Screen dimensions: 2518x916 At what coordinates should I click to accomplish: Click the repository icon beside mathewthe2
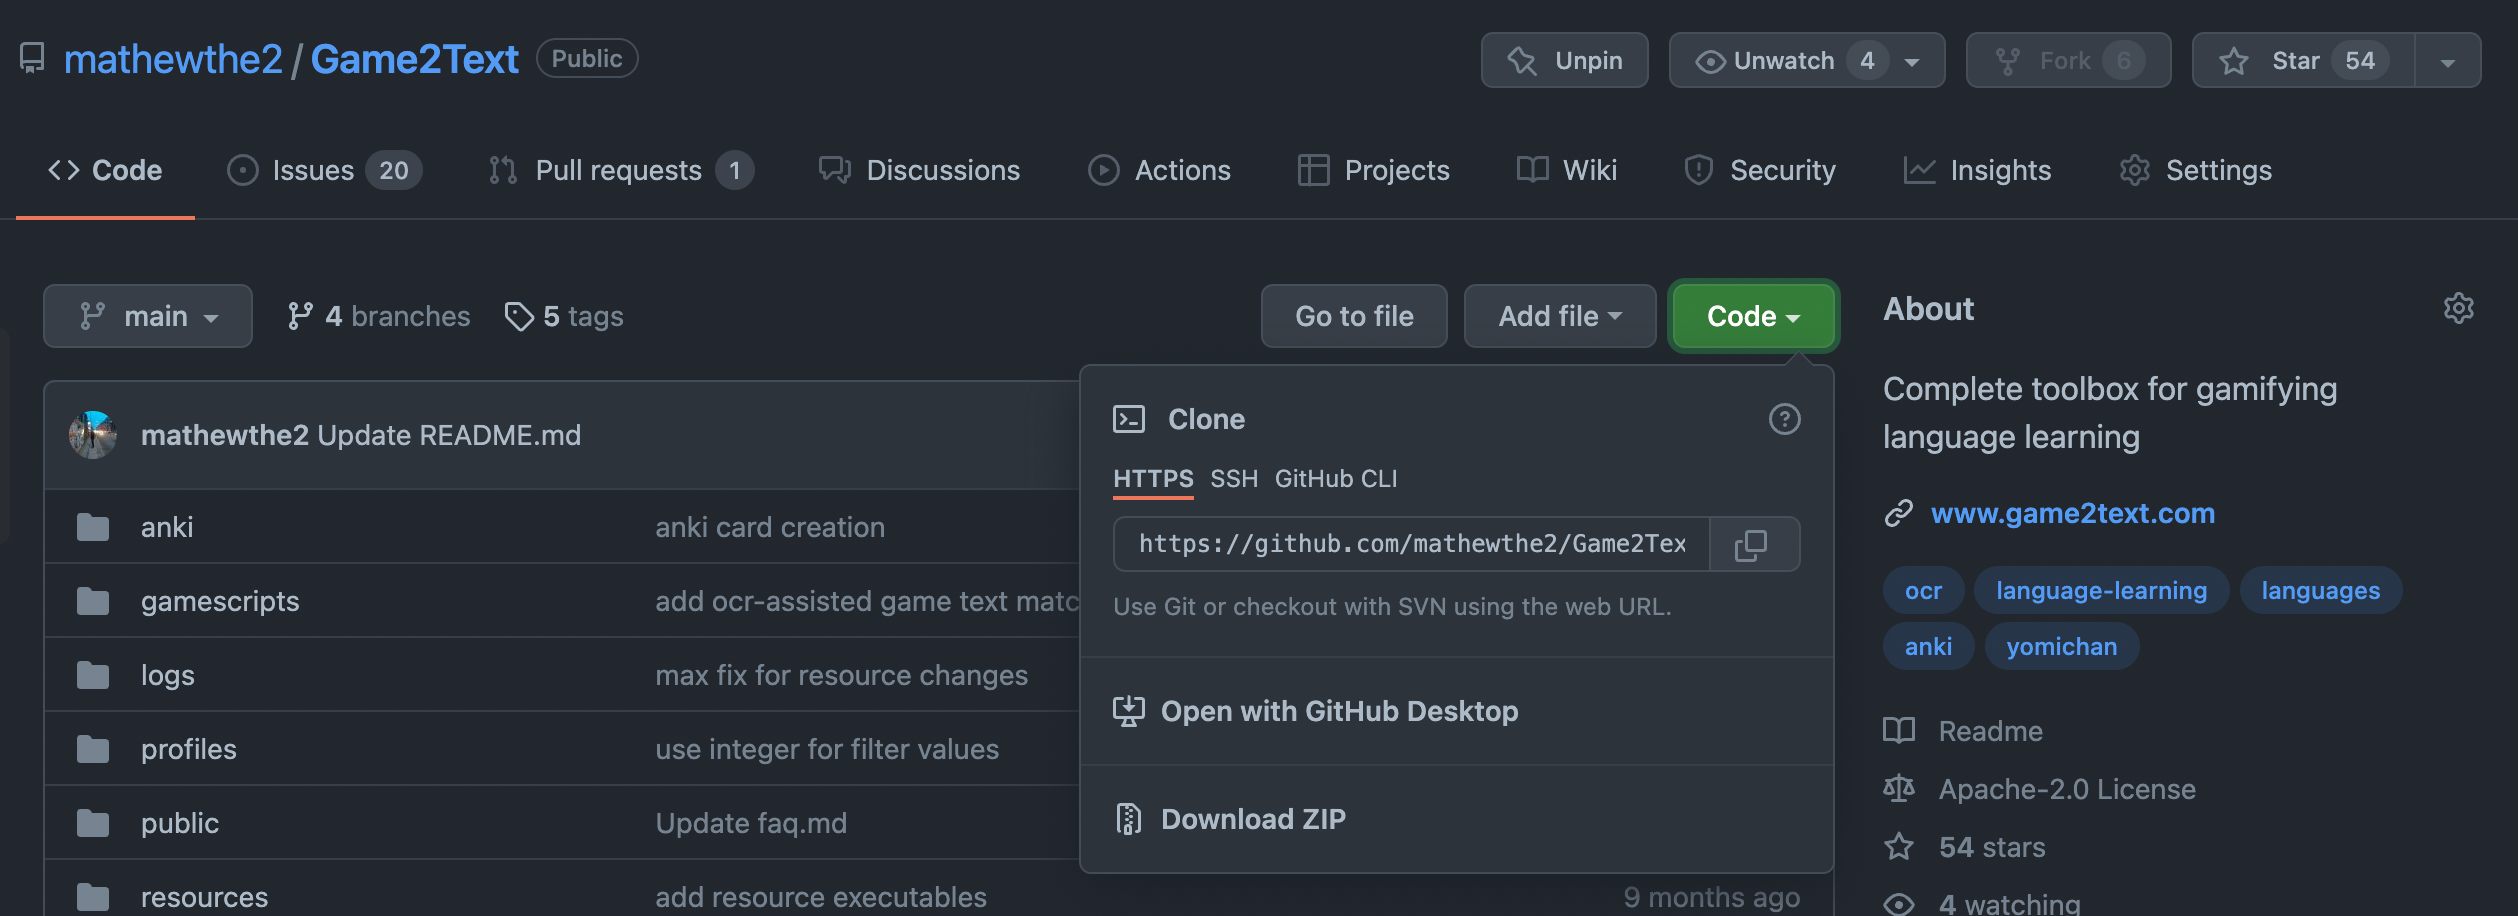click(32, 58)
